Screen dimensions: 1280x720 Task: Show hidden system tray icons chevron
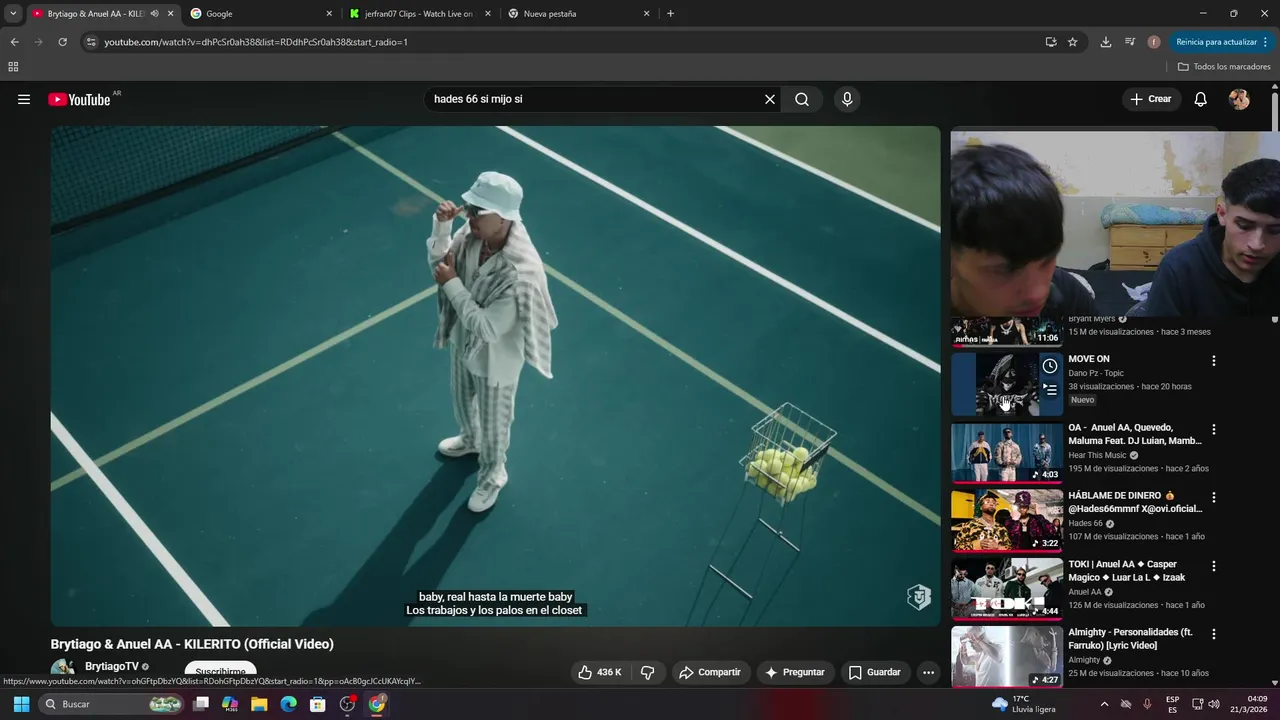[x=1104, y=704]
